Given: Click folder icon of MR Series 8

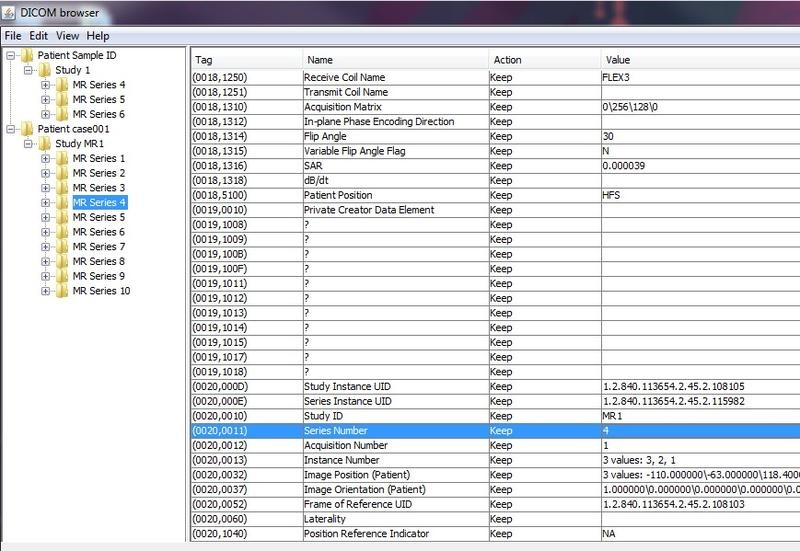Looking at the screenshot, I should pos(62,261).
